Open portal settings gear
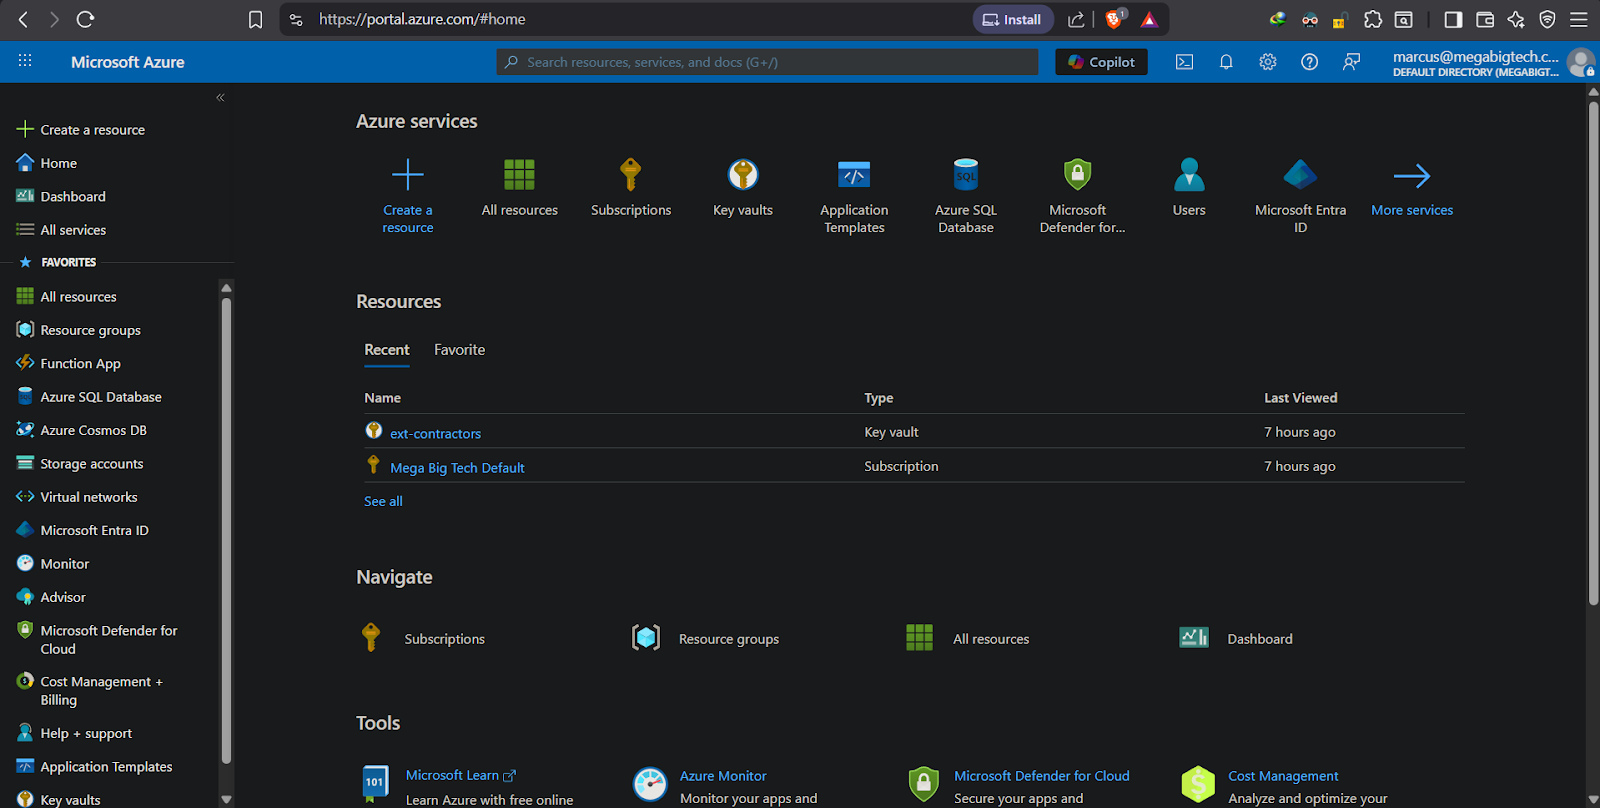This screenshot has height=808, width=1600. point(1268,62)
